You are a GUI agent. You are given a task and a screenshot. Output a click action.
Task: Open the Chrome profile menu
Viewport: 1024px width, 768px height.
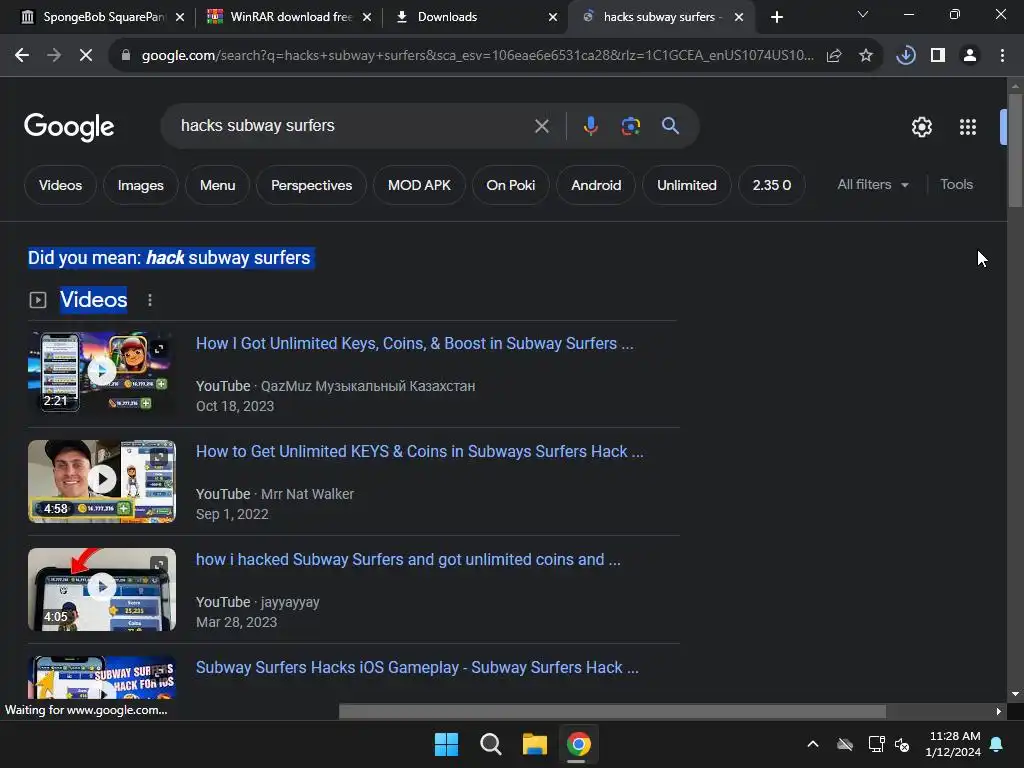(970, 56)
